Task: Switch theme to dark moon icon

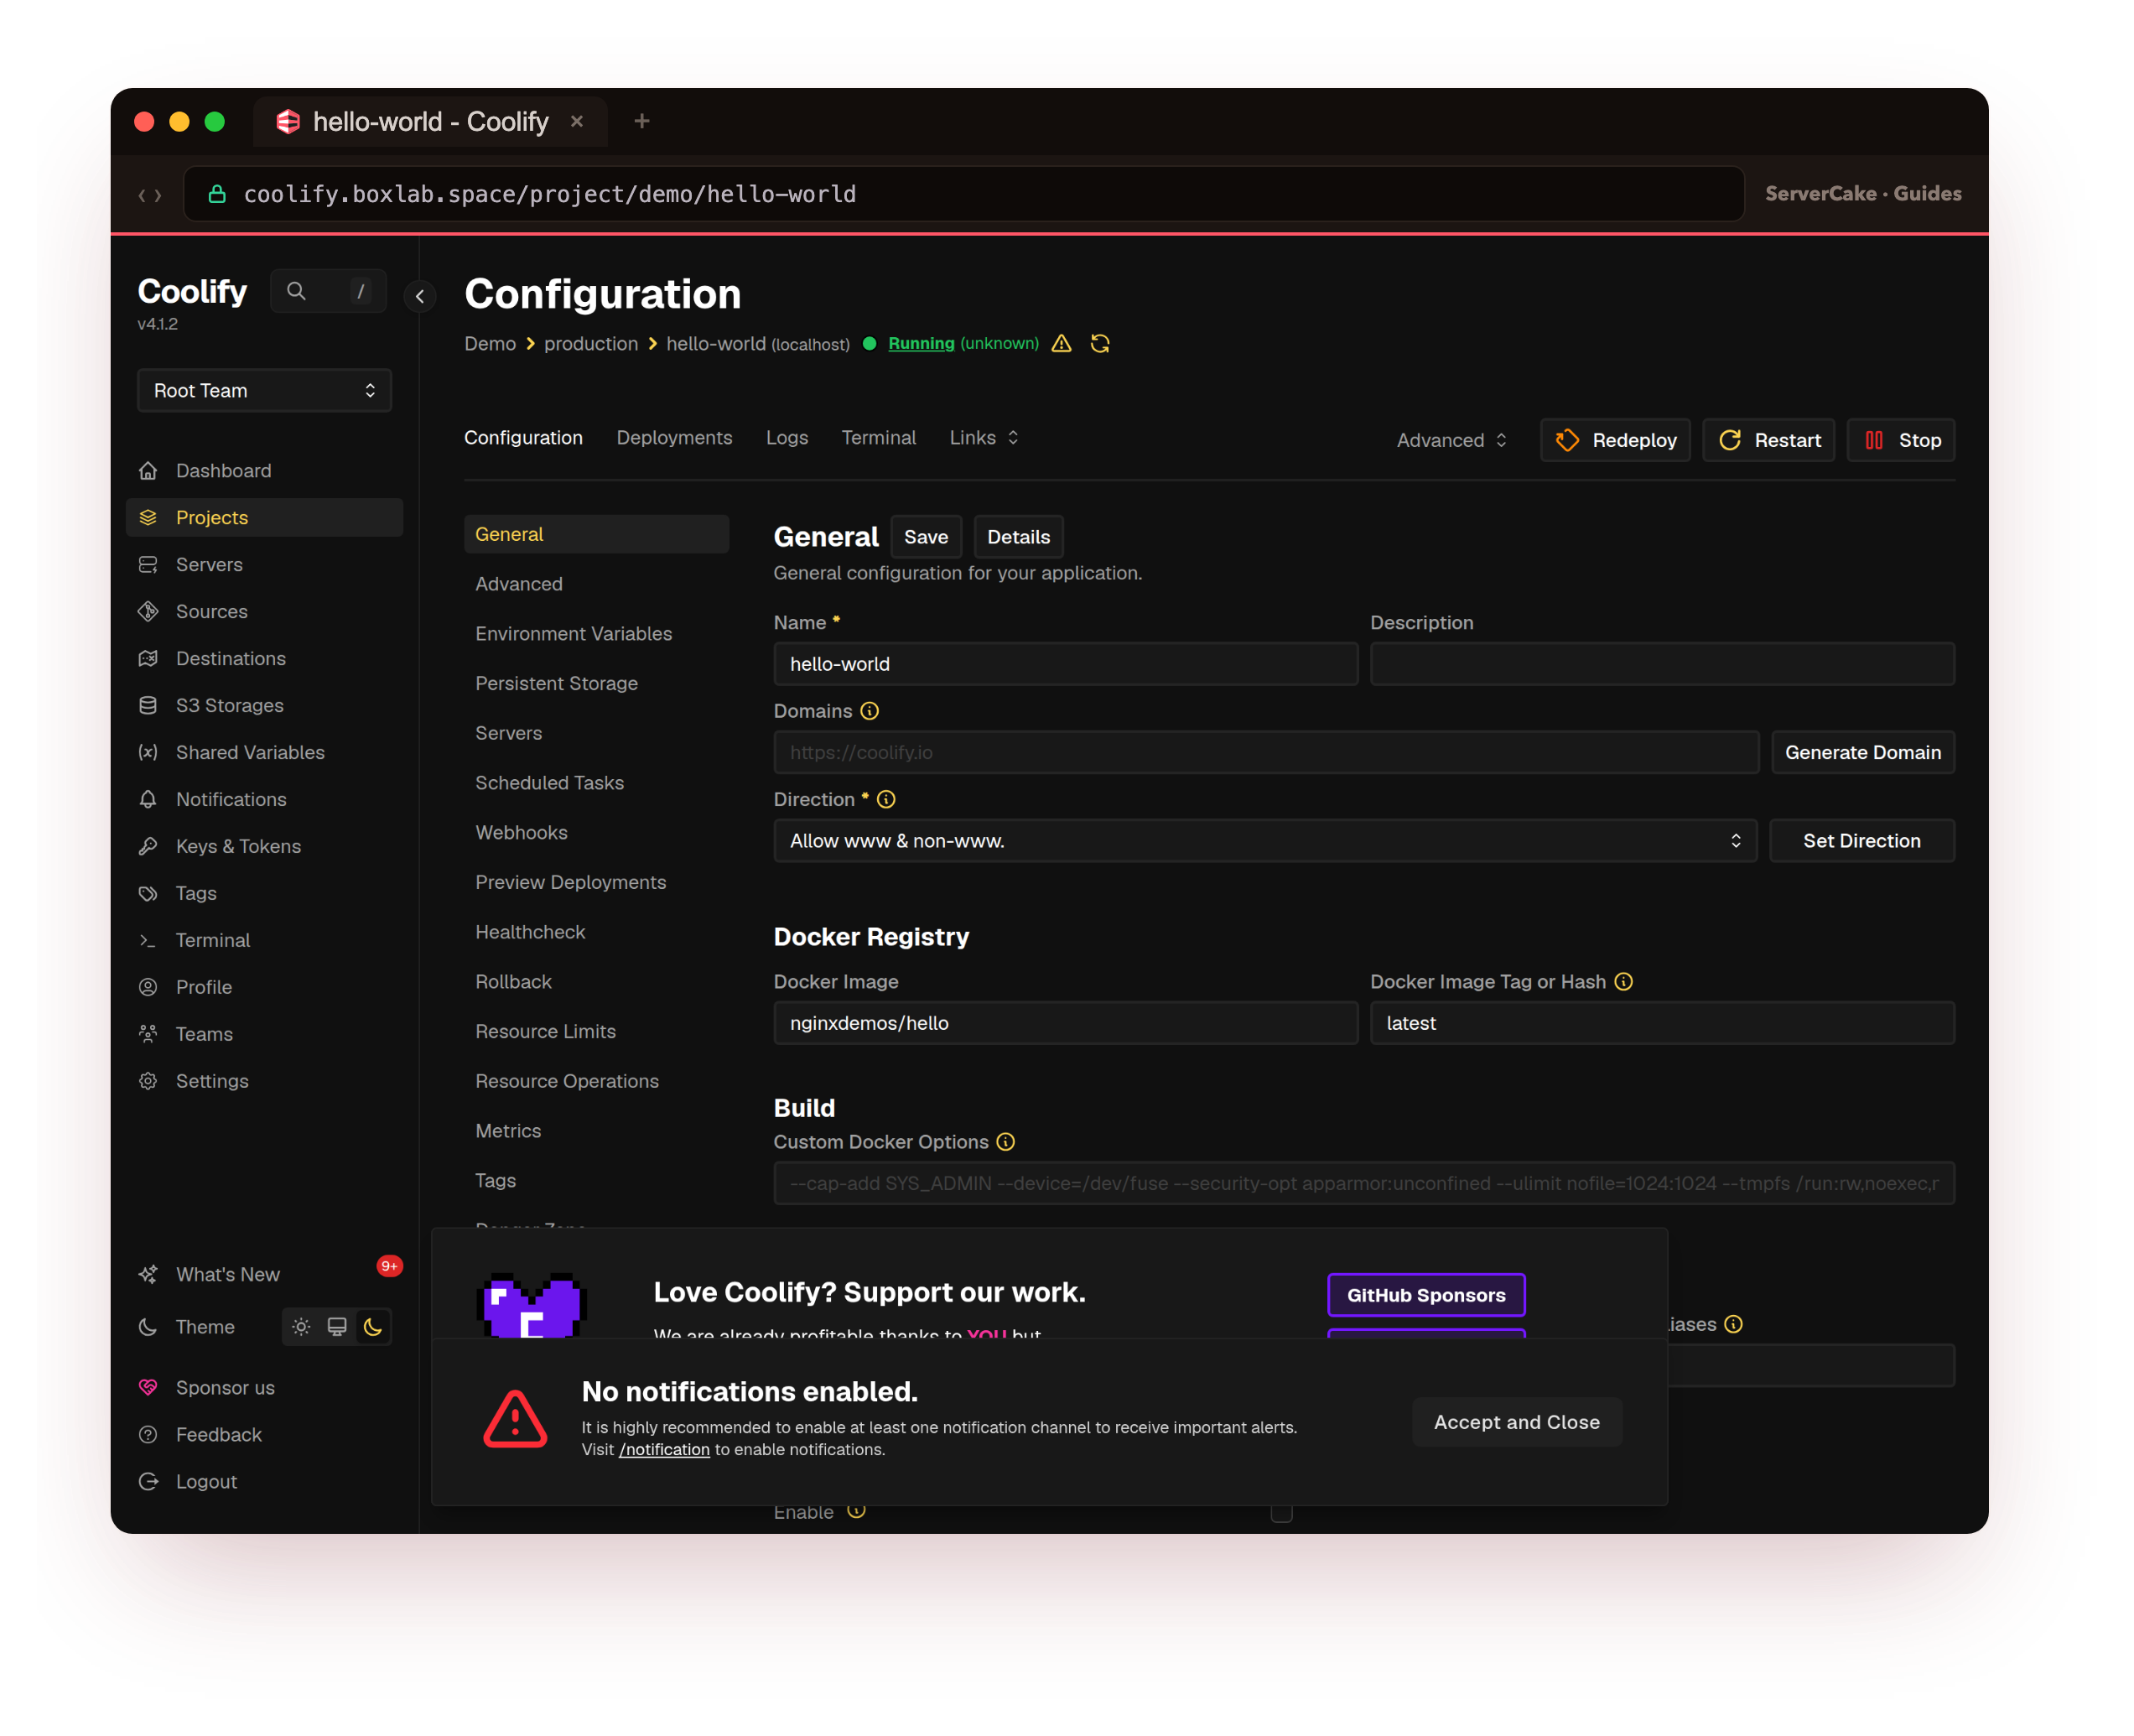Action: click(x=373, y=1326)
